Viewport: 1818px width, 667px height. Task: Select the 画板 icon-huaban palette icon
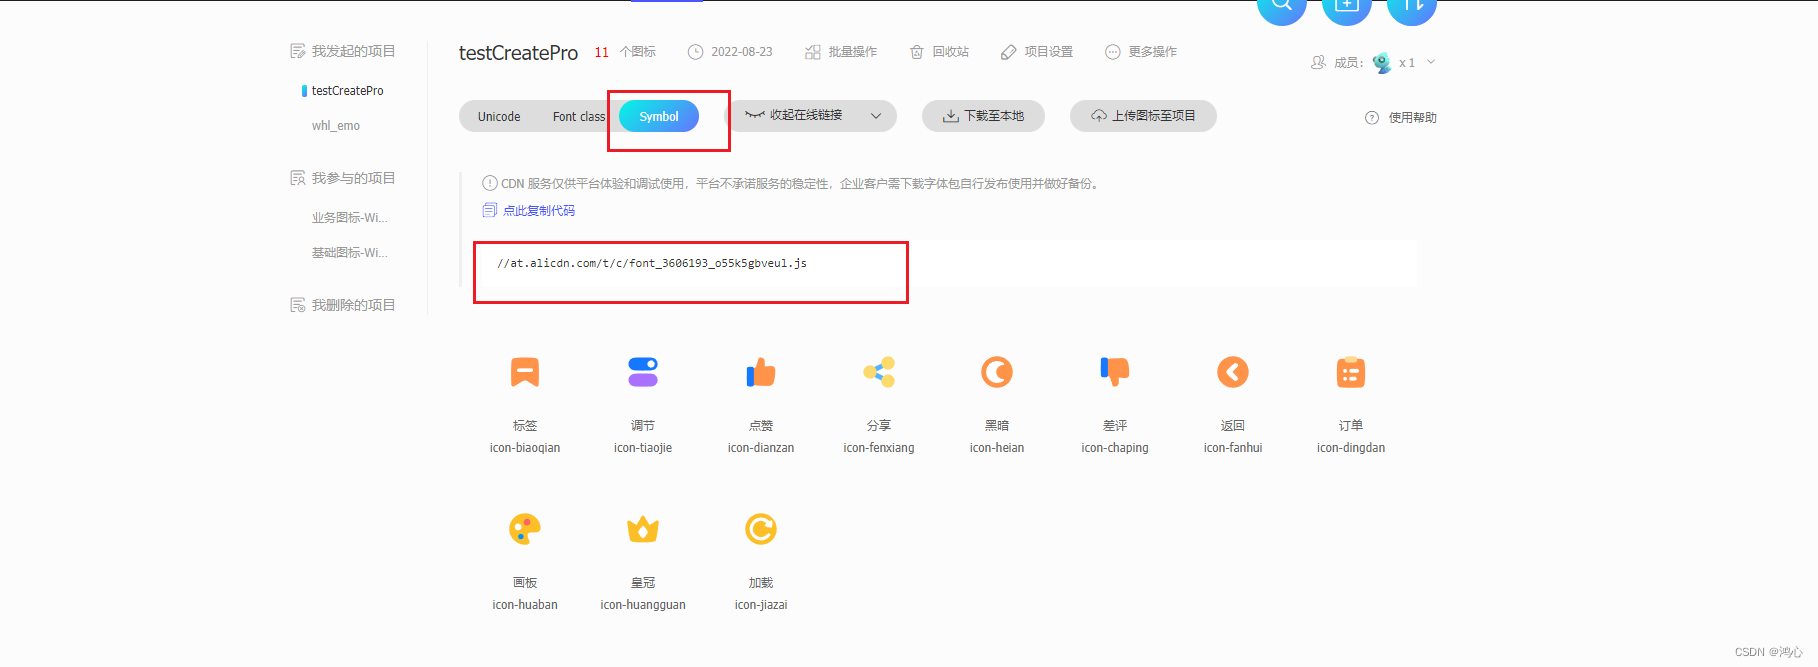click(525, 529)
